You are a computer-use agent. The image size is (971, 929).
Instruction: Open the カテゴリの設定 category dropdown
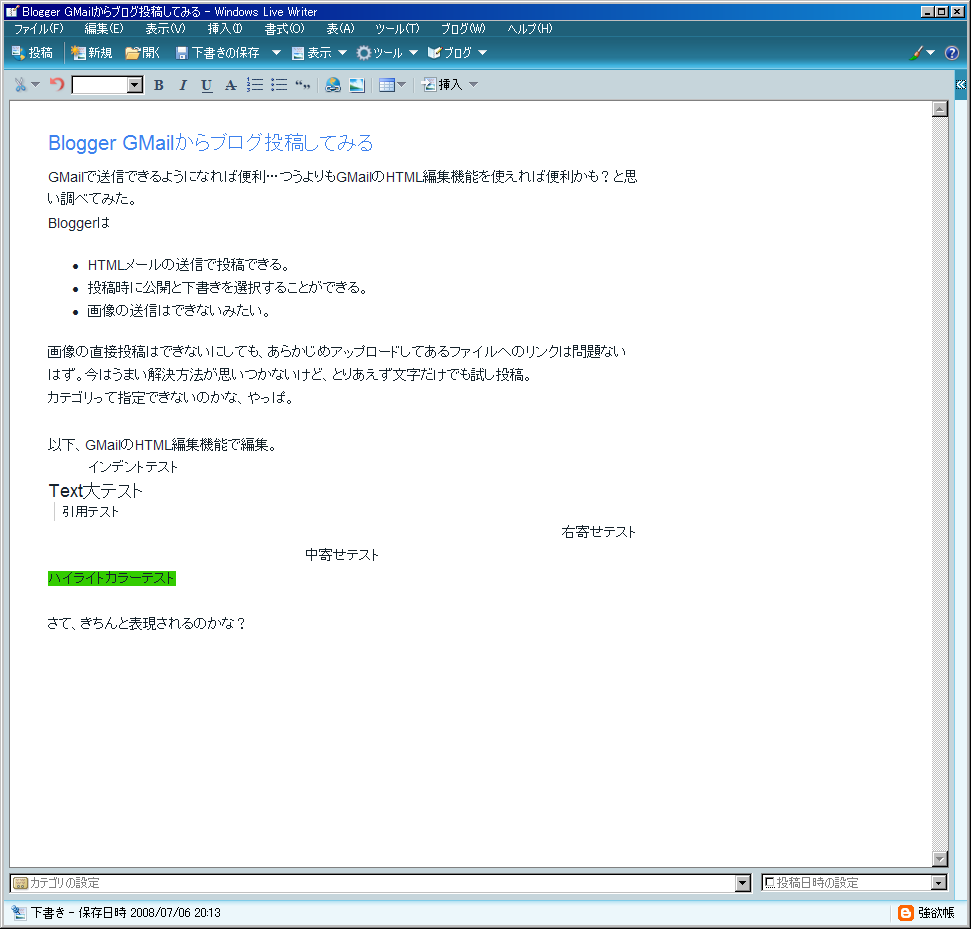743,883
